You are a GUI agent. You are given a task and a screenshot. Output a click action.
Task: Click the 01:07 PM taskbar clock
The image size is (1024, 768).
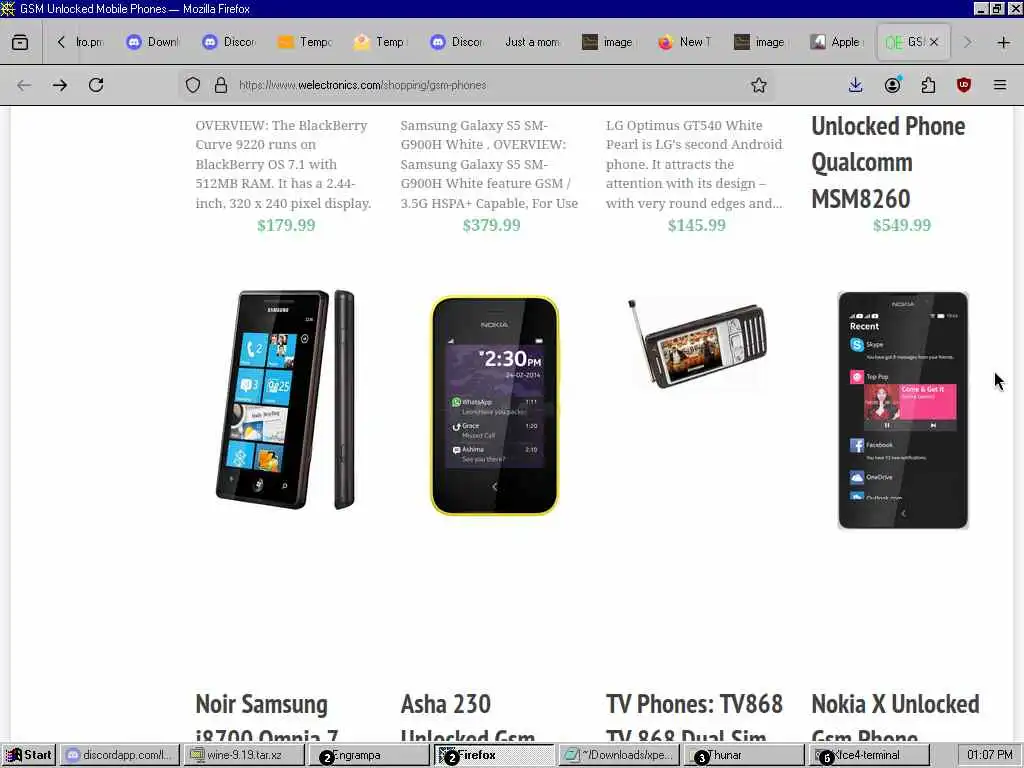[989, 755]
